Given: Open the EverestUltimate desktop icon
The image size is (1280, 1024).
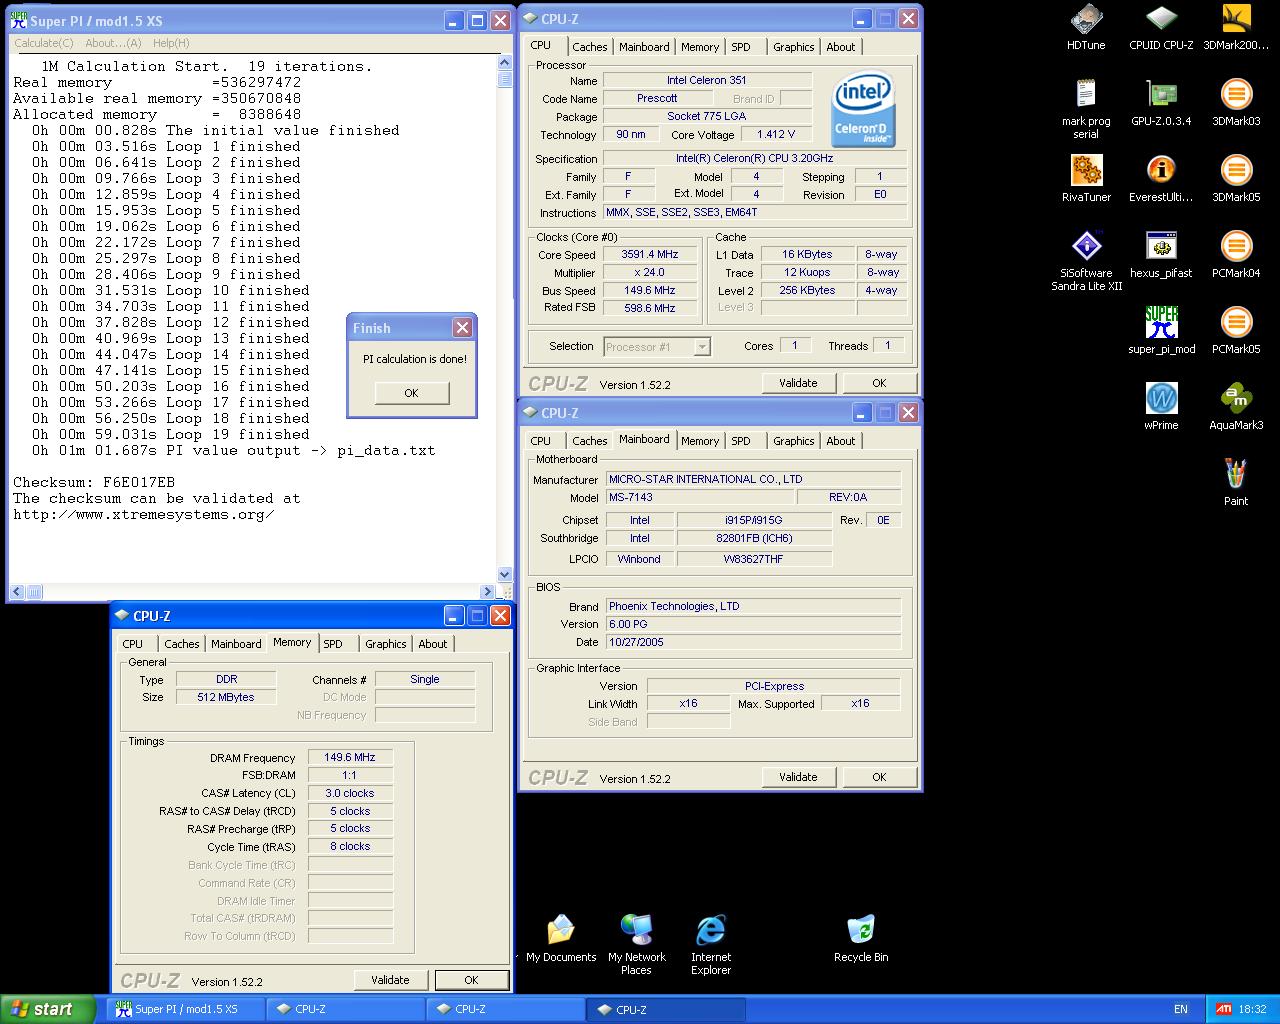Looking at the screenshot, I should (x=1161, y=179).
